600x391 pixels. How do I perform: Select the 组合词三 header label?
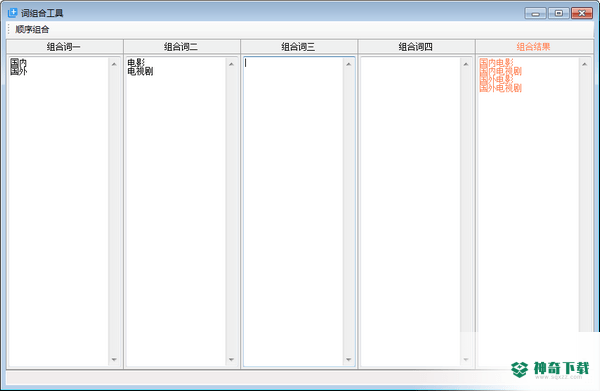point(298,47)
